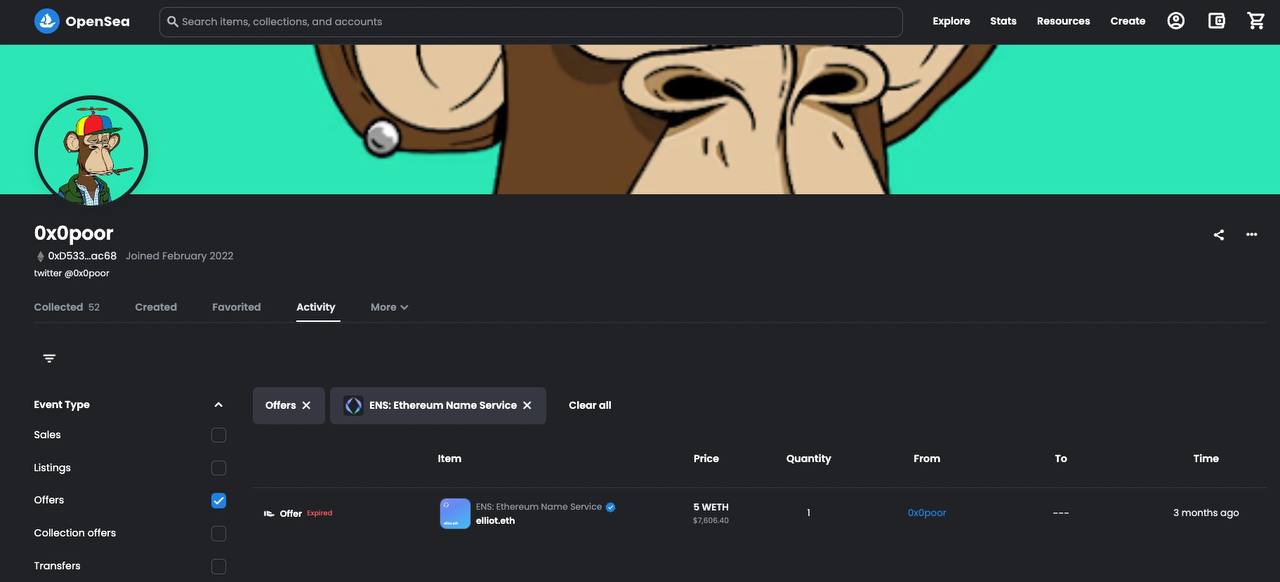Screen dimensions: 1280x582
Task: Click the 0x0poor profile name heading
Action: coord(74,233)
